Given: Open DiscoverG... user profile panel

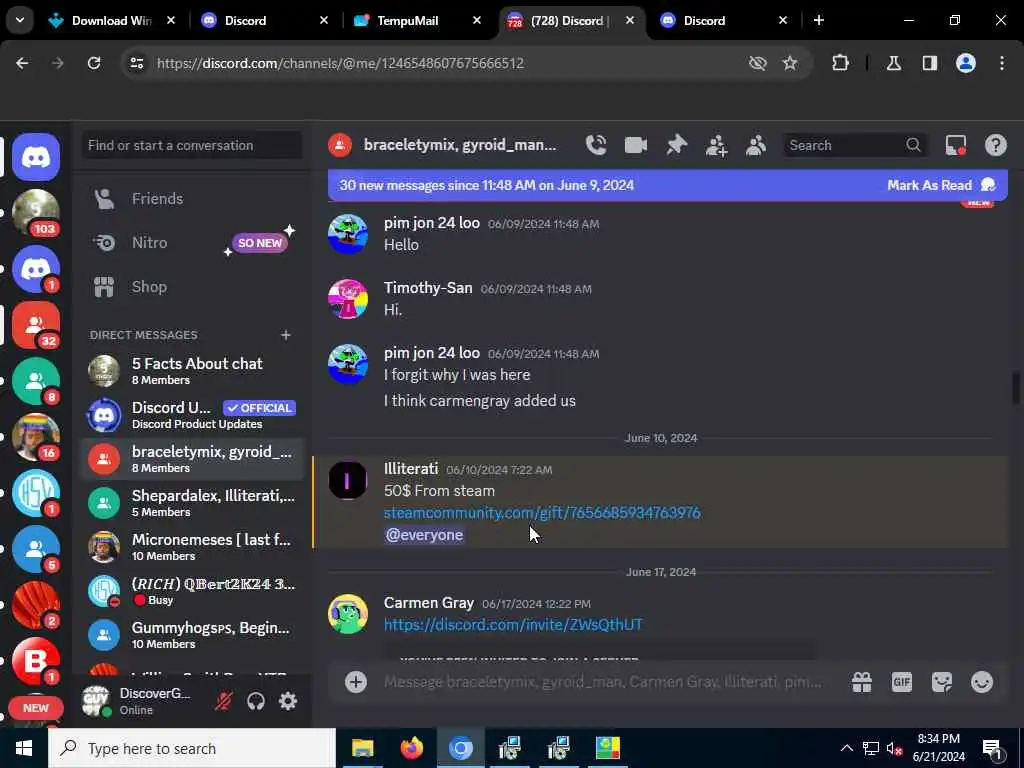Looking at the screenshot, I should click(x=138, y=701).
